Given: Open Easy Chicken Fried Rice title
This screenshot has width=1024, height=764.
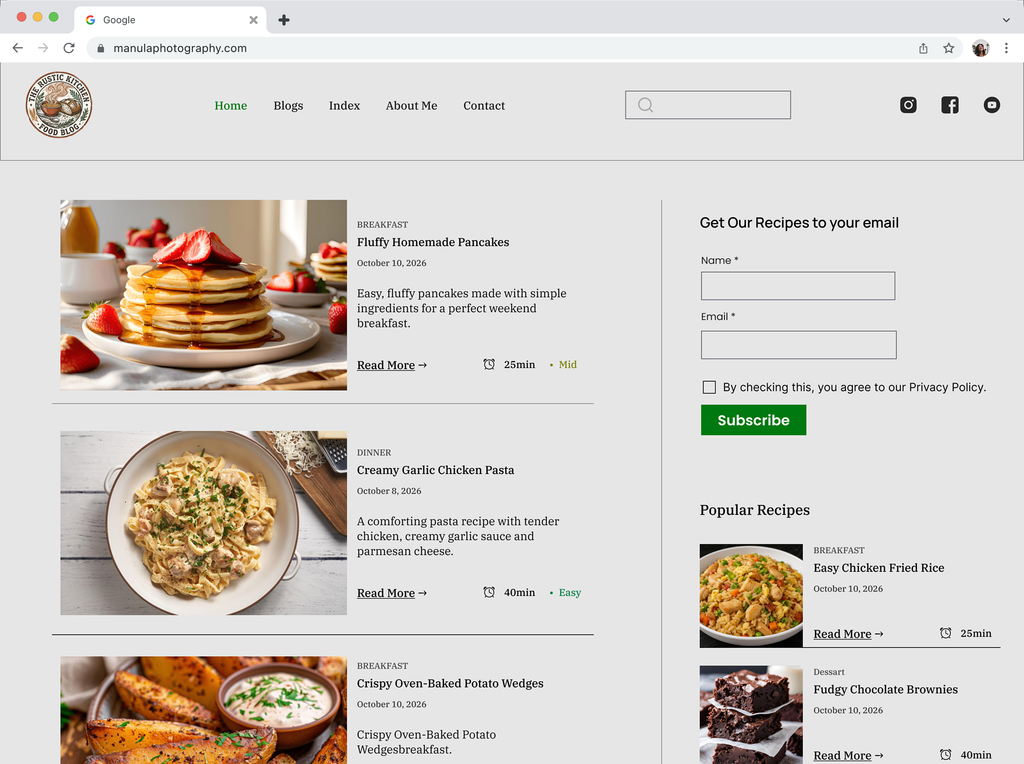Looking at the screenshot, I should tap(878, 568).
